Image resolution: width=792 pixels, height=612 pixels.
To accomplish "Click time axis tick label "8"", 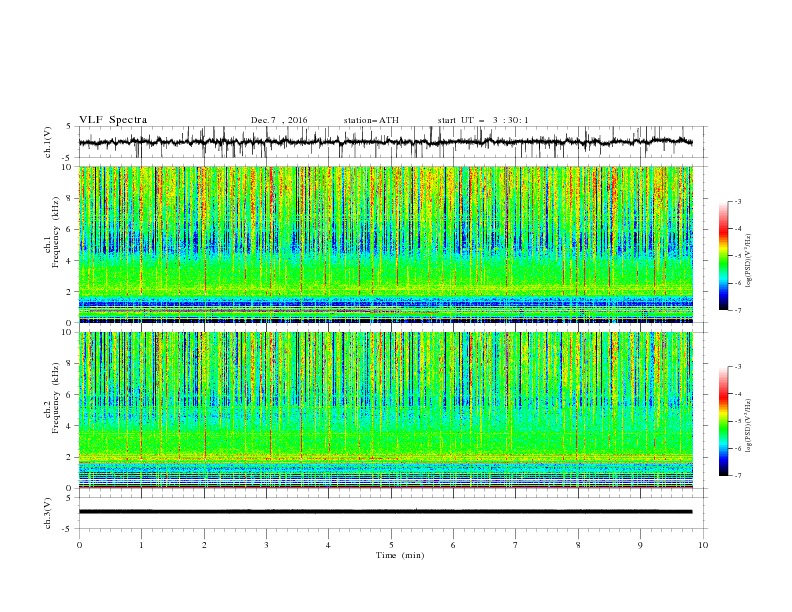I will (x=578, y=545).
